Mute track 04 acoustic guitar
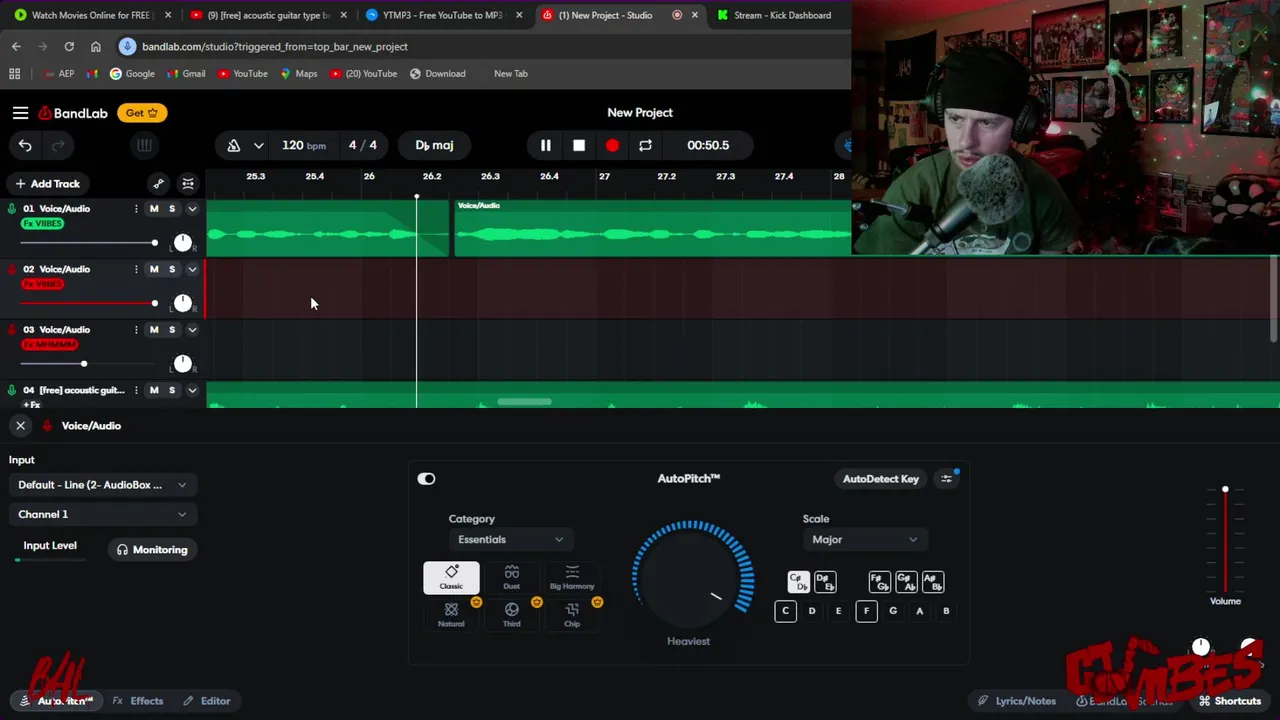The height and width of the screenshot is (720, 1280). 154,390
